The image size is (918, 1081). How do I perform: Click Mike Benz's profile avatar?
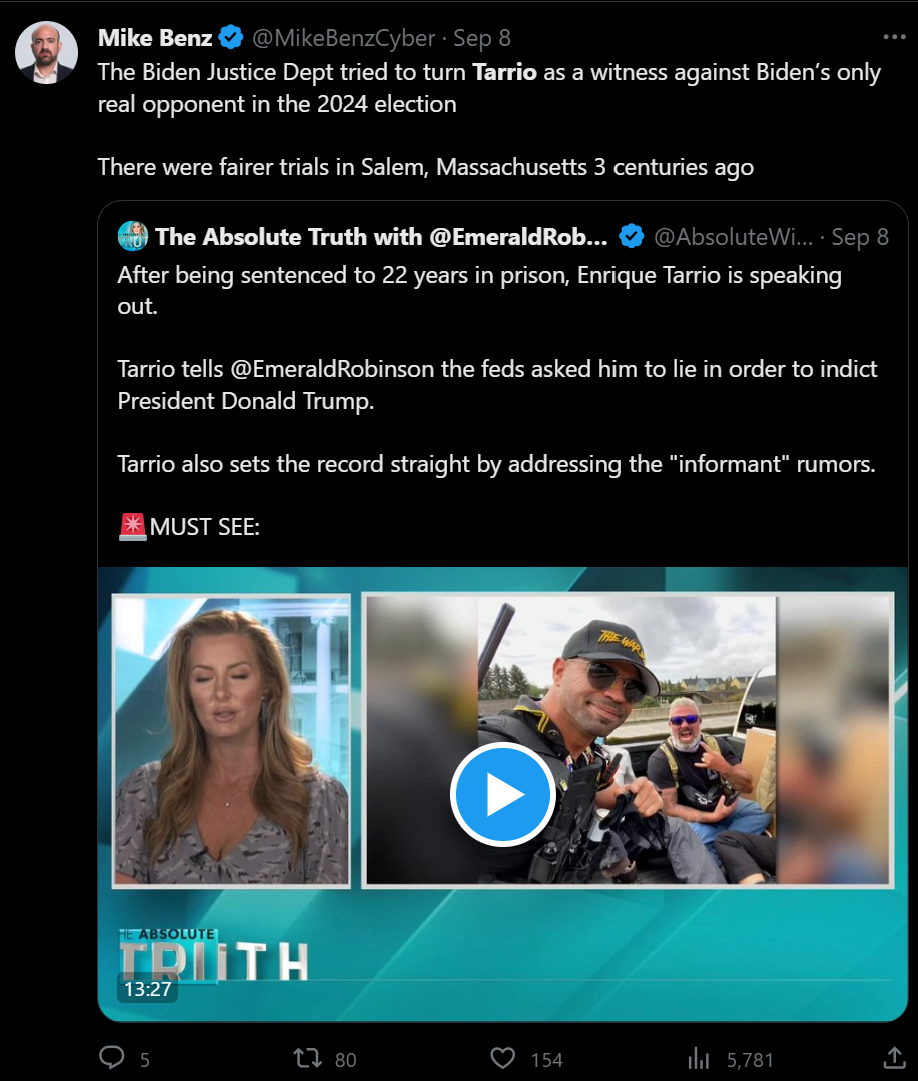pos(47,51)
